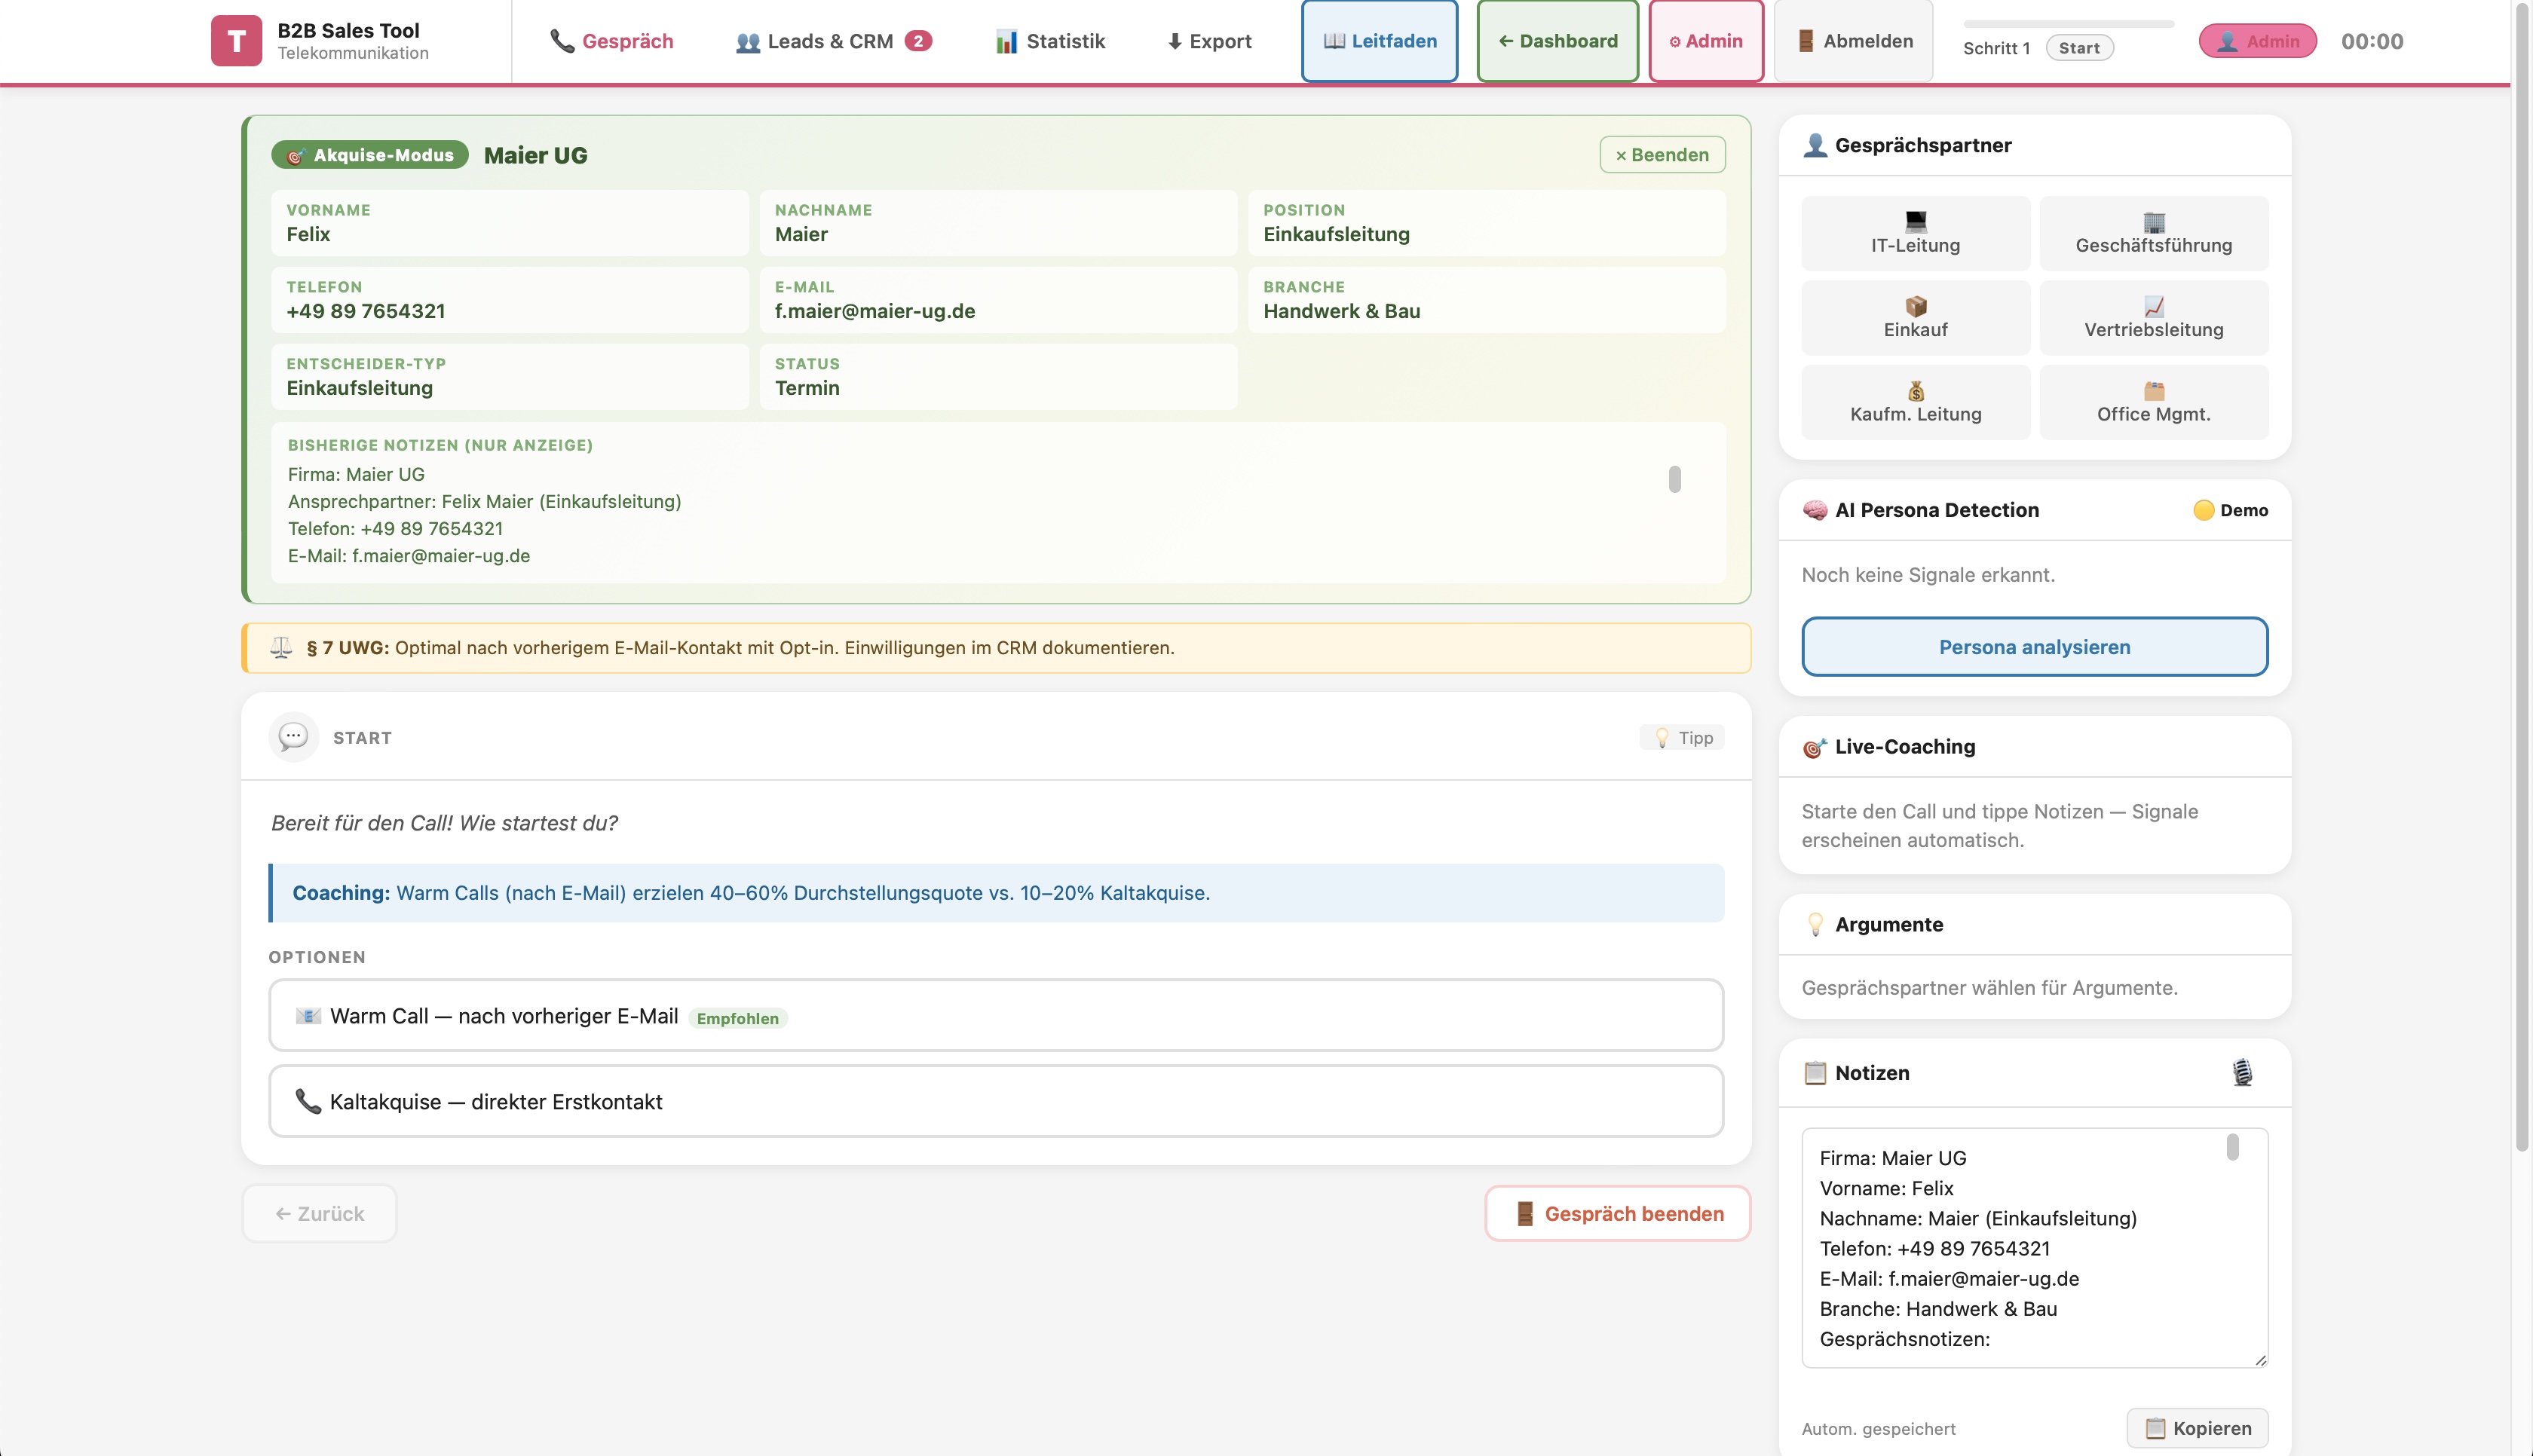Click the Live-Coaching target icon
Image resolution: width=2533 pixels, height=1456 pixels.
1814,747
